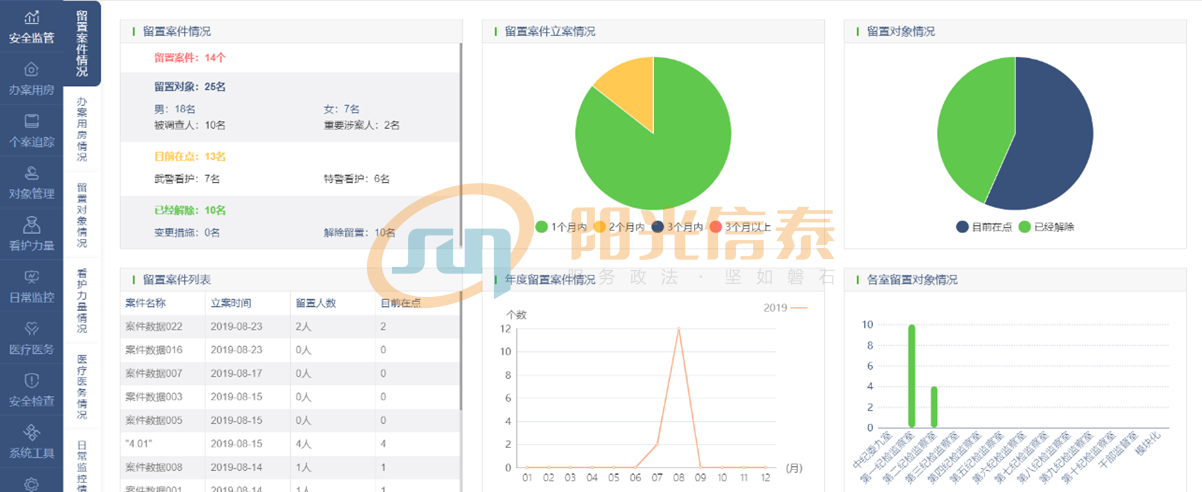Select the yellow slice of 留置案件立案情况 pie

click(630, 95)
